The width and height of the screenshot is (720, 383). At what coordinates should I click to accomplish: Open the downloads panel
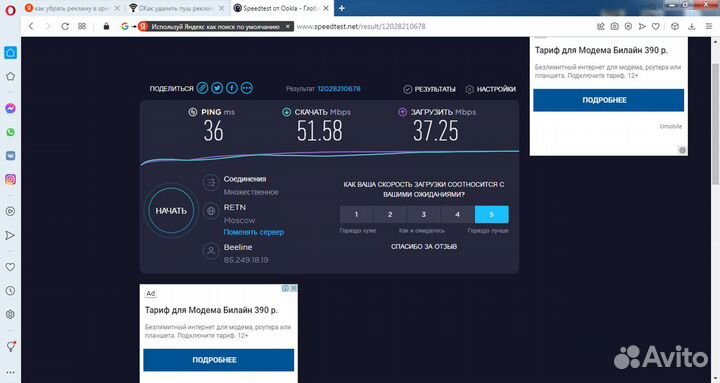click(x=692, y=27)
